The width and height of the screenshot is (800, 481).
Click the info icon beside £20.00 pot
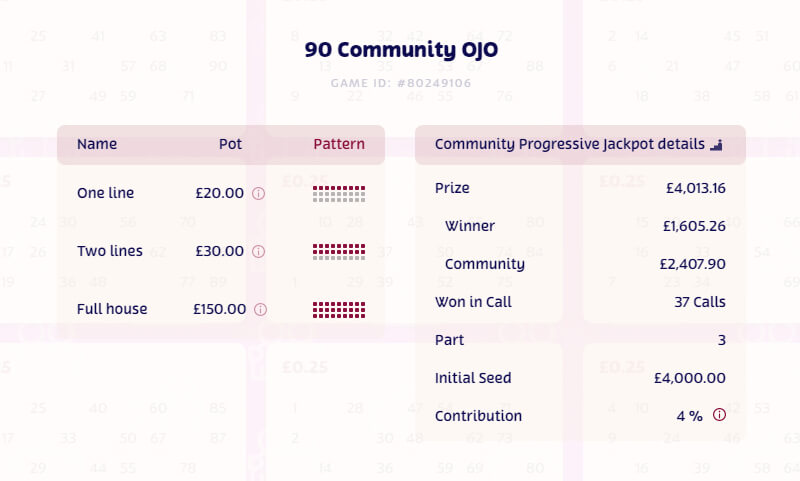pos(258,194)
